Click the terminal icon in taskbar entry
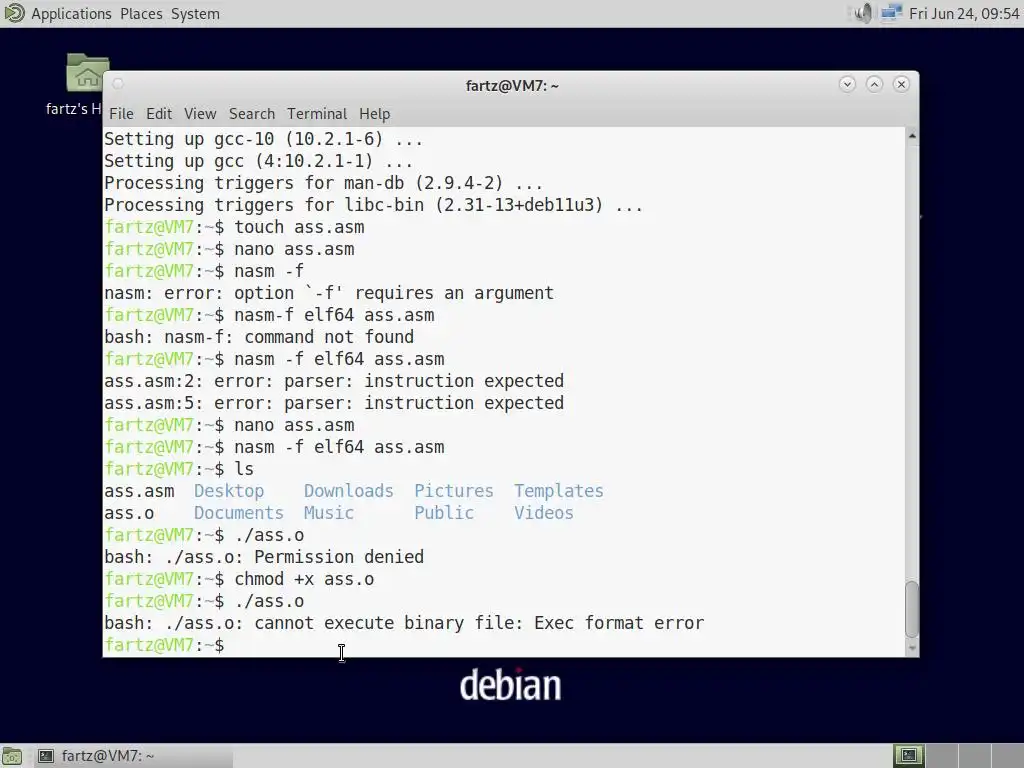The height and width of the screenshot is (768, 1024). click(46, 756)
